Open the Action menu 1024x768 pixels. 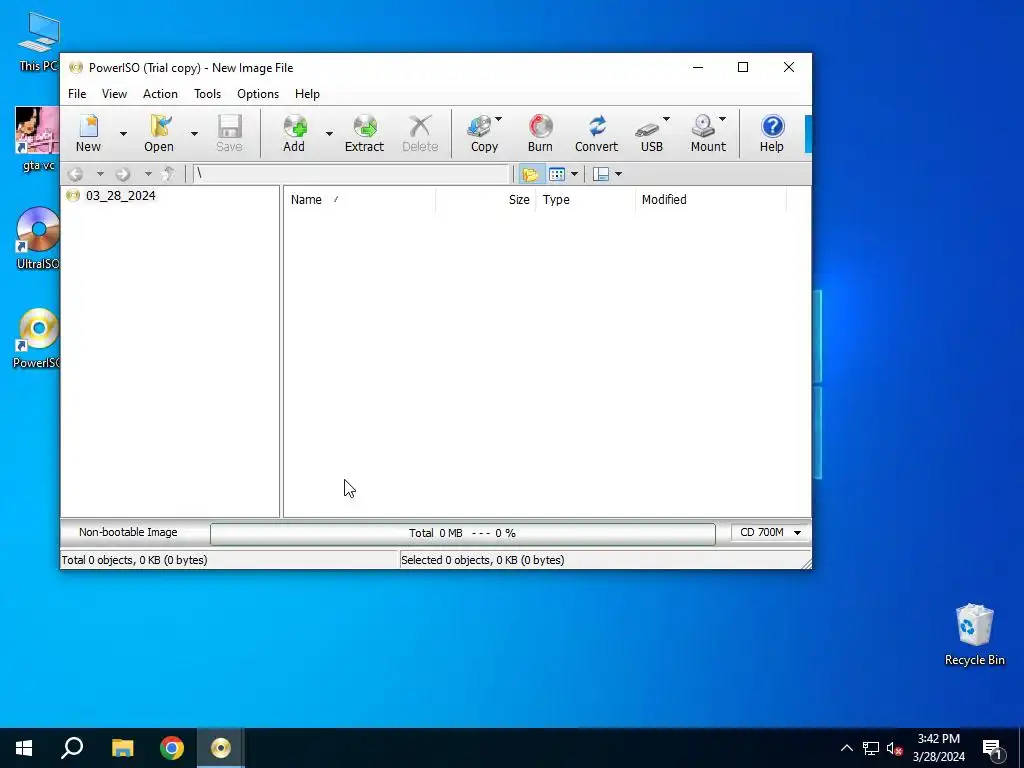(160, 94)
